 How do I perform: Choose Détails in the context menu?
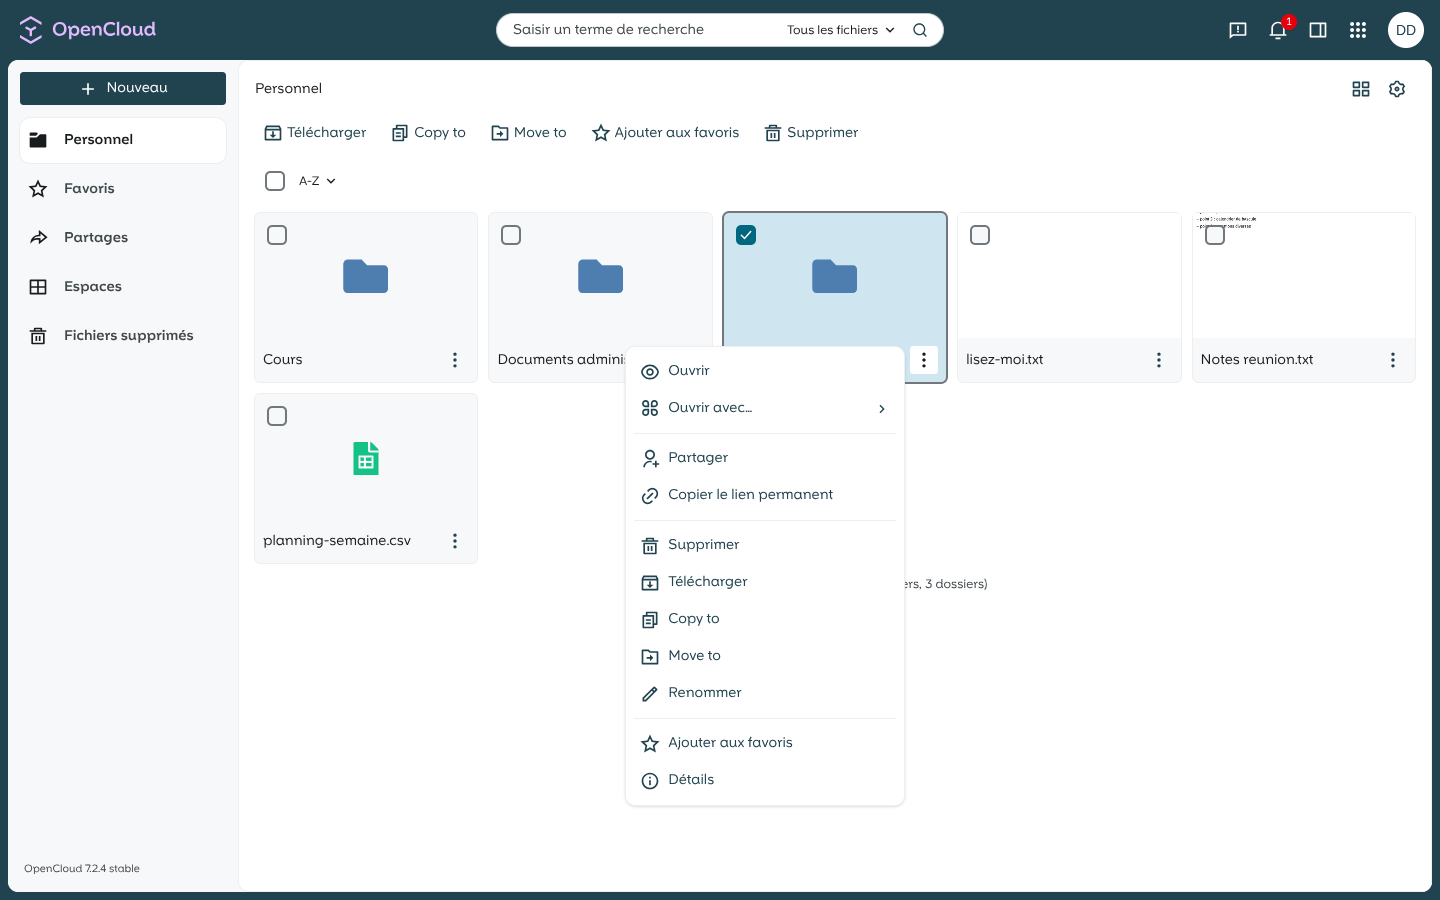765,780
